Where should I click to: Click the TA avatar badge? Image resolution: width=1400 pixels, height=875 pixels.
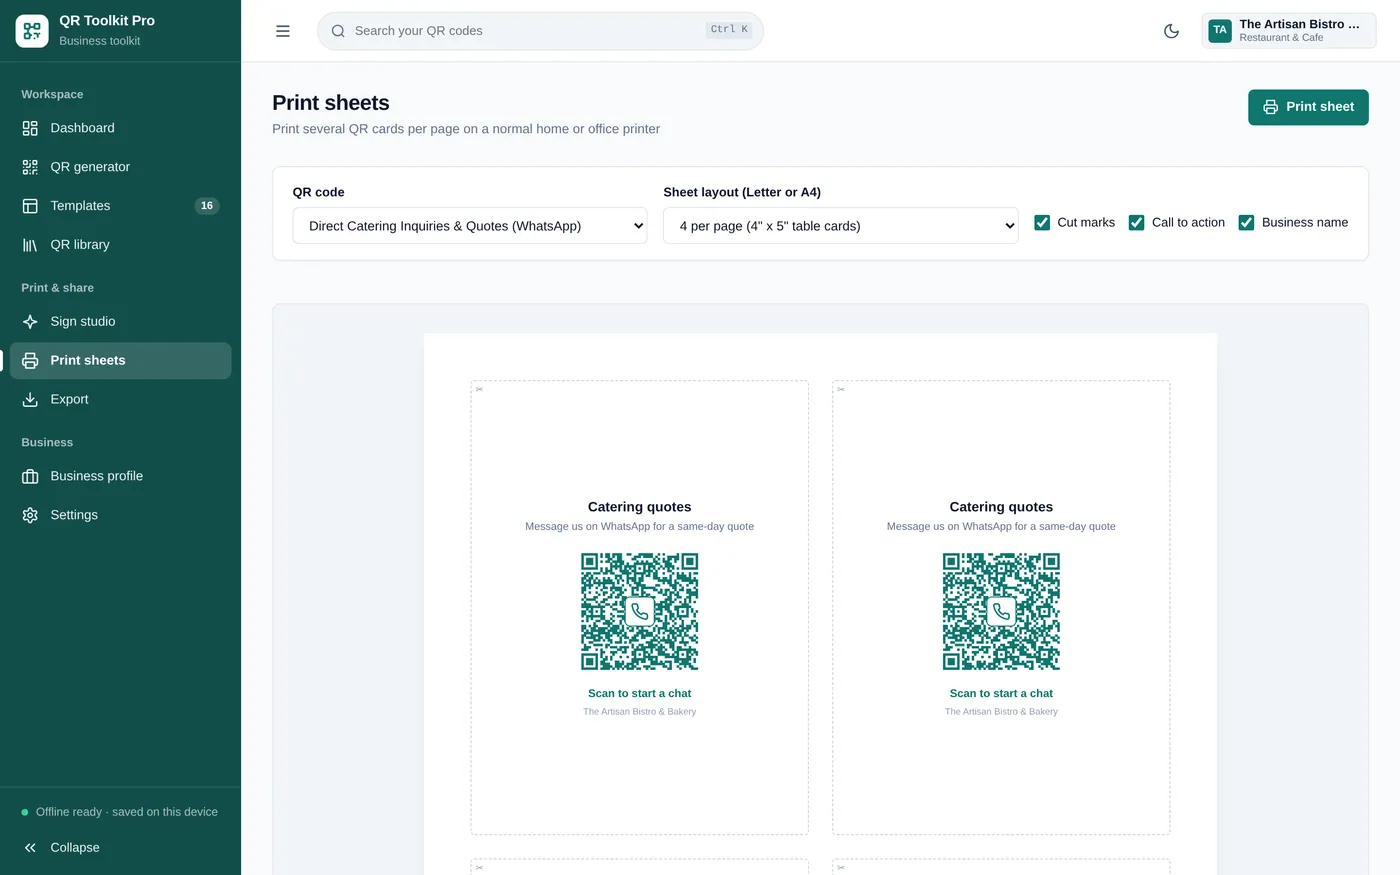coord(1220,31)
